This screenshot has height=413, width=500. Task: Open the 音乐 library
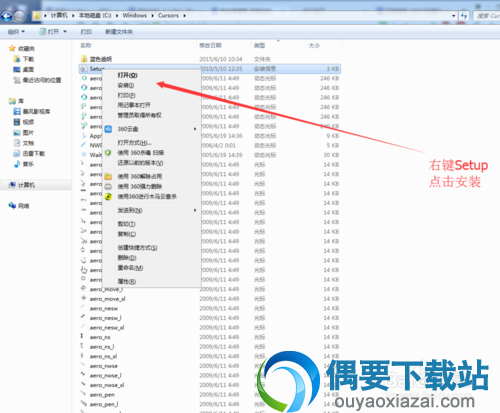click(24, 164)
